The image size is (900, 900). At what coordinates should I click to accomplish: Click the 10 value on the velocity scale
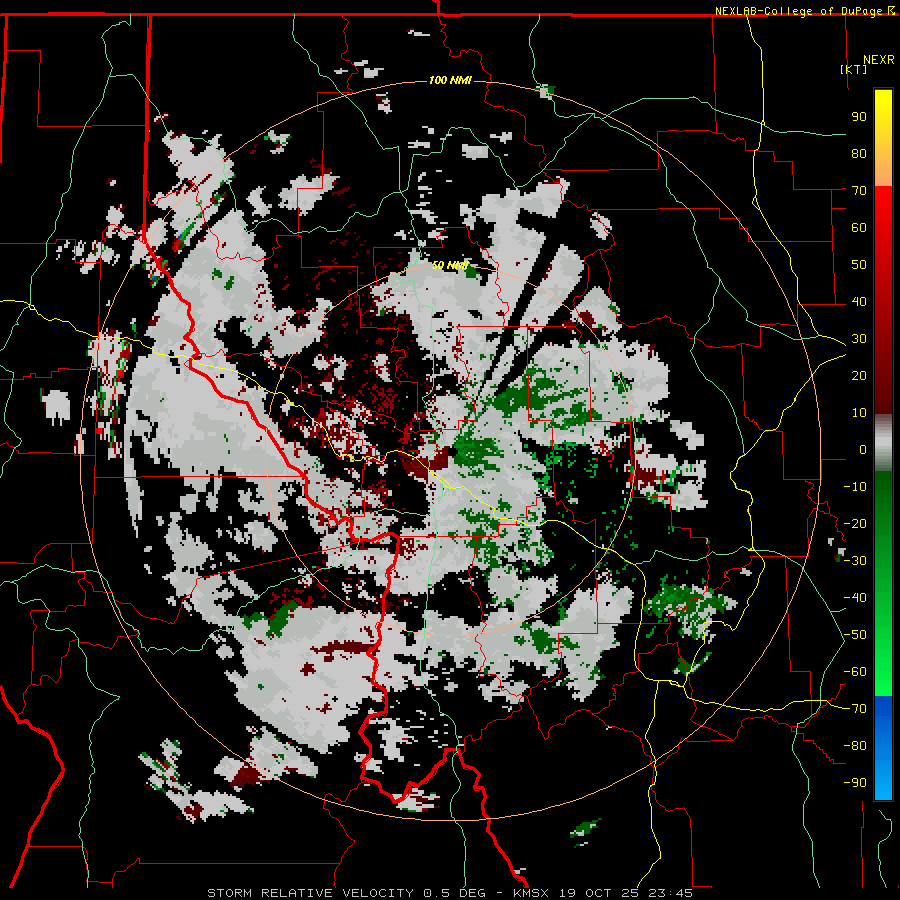point(859,413)
